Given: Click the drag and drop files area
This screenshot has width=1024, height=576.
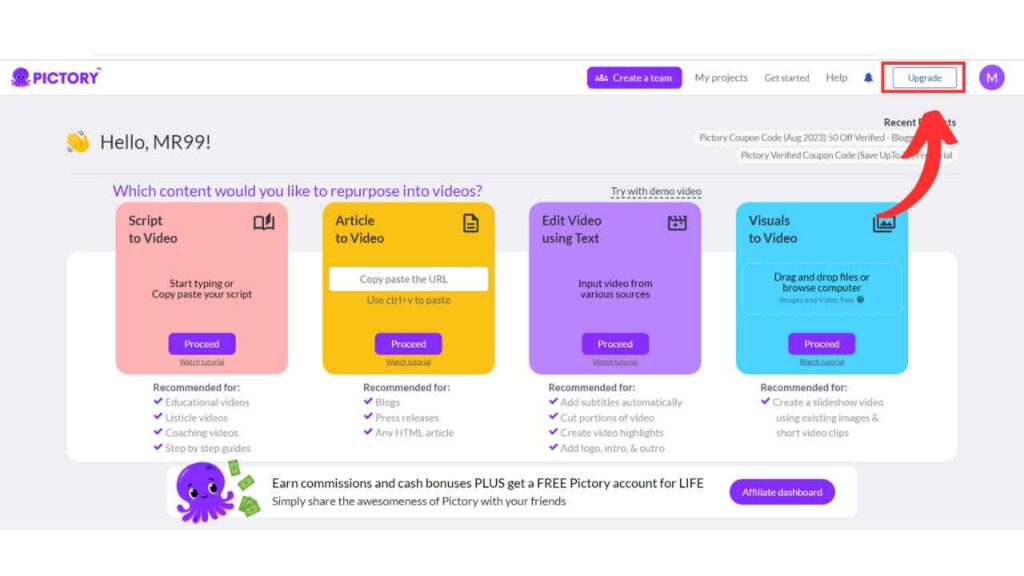Looking at the screenshot, I should 822,289.
